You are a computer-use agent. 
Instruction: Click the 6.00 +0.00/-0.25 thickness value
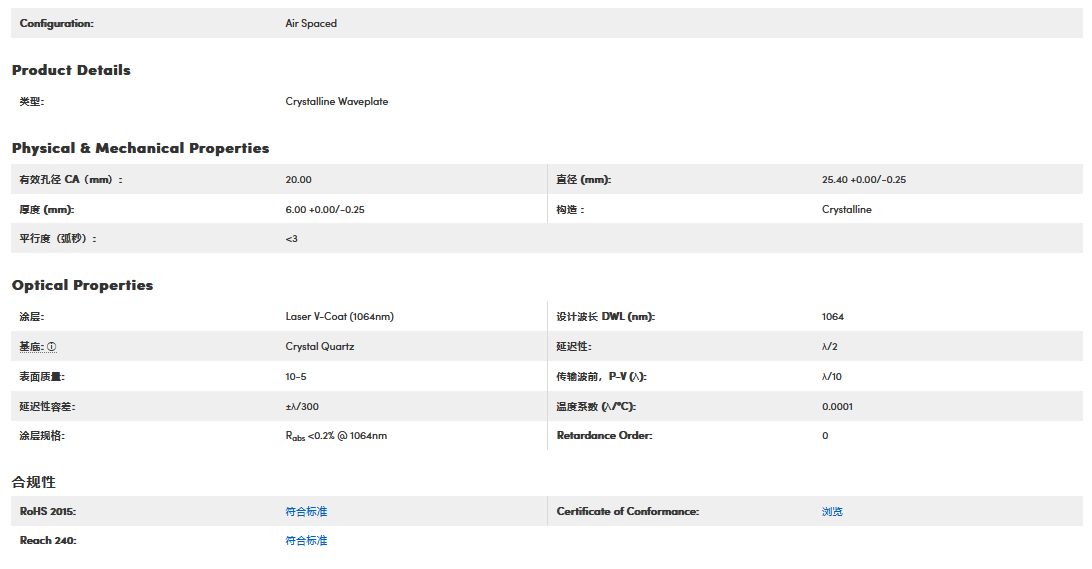click(324, 210)
